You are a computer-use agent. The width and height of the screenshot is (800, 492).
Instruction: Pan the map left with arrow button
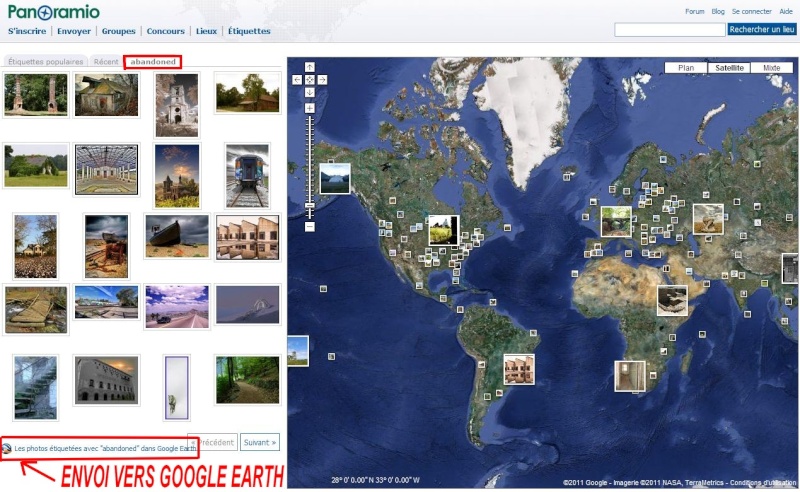pos(297,80)
